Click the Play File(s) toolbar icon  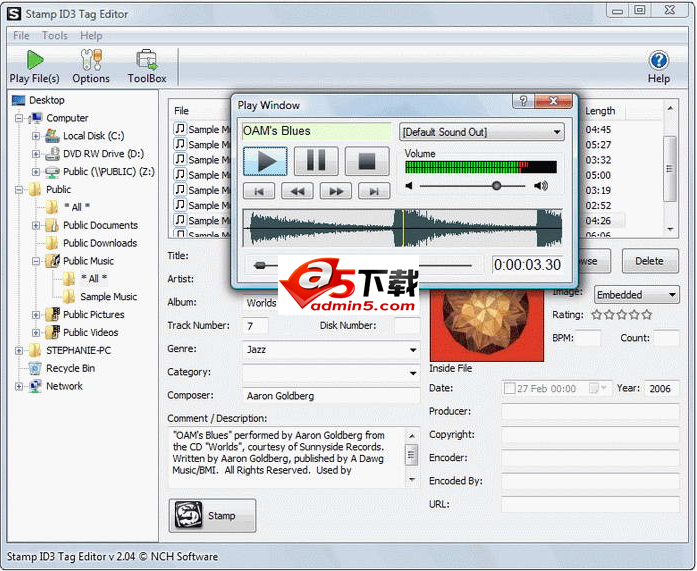click(34, 65)
